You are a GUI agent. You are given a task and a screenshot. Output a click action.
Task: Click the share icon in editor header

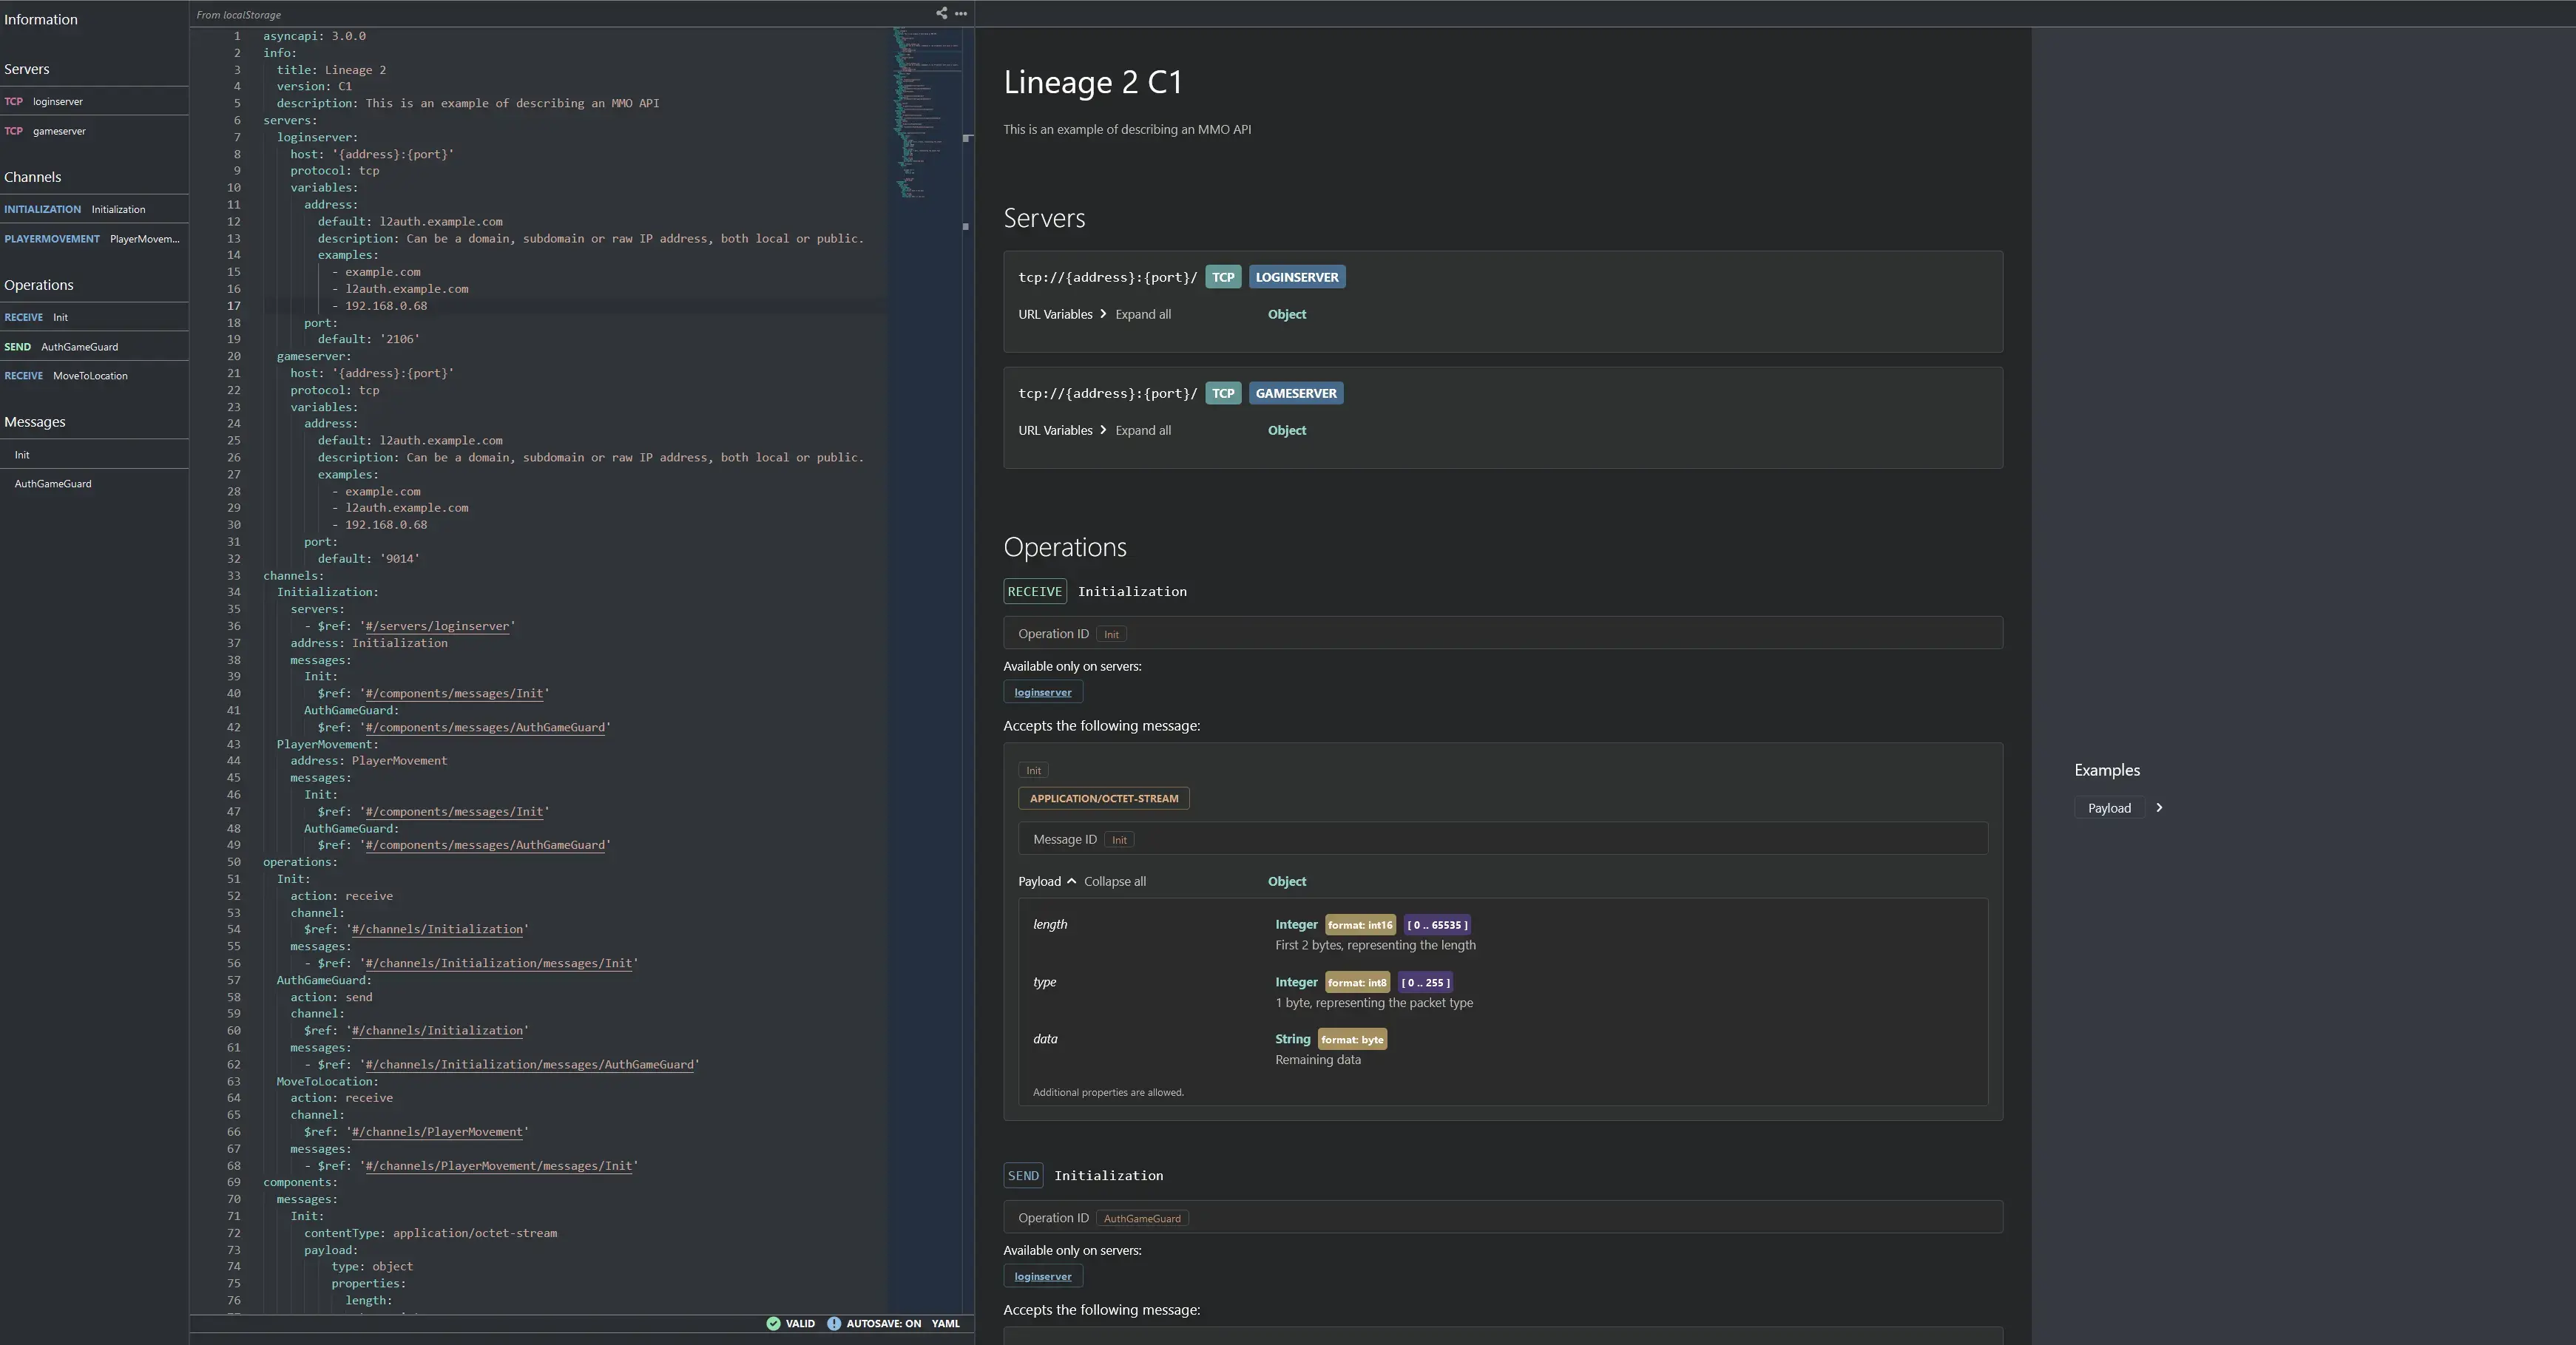[941, 14]
